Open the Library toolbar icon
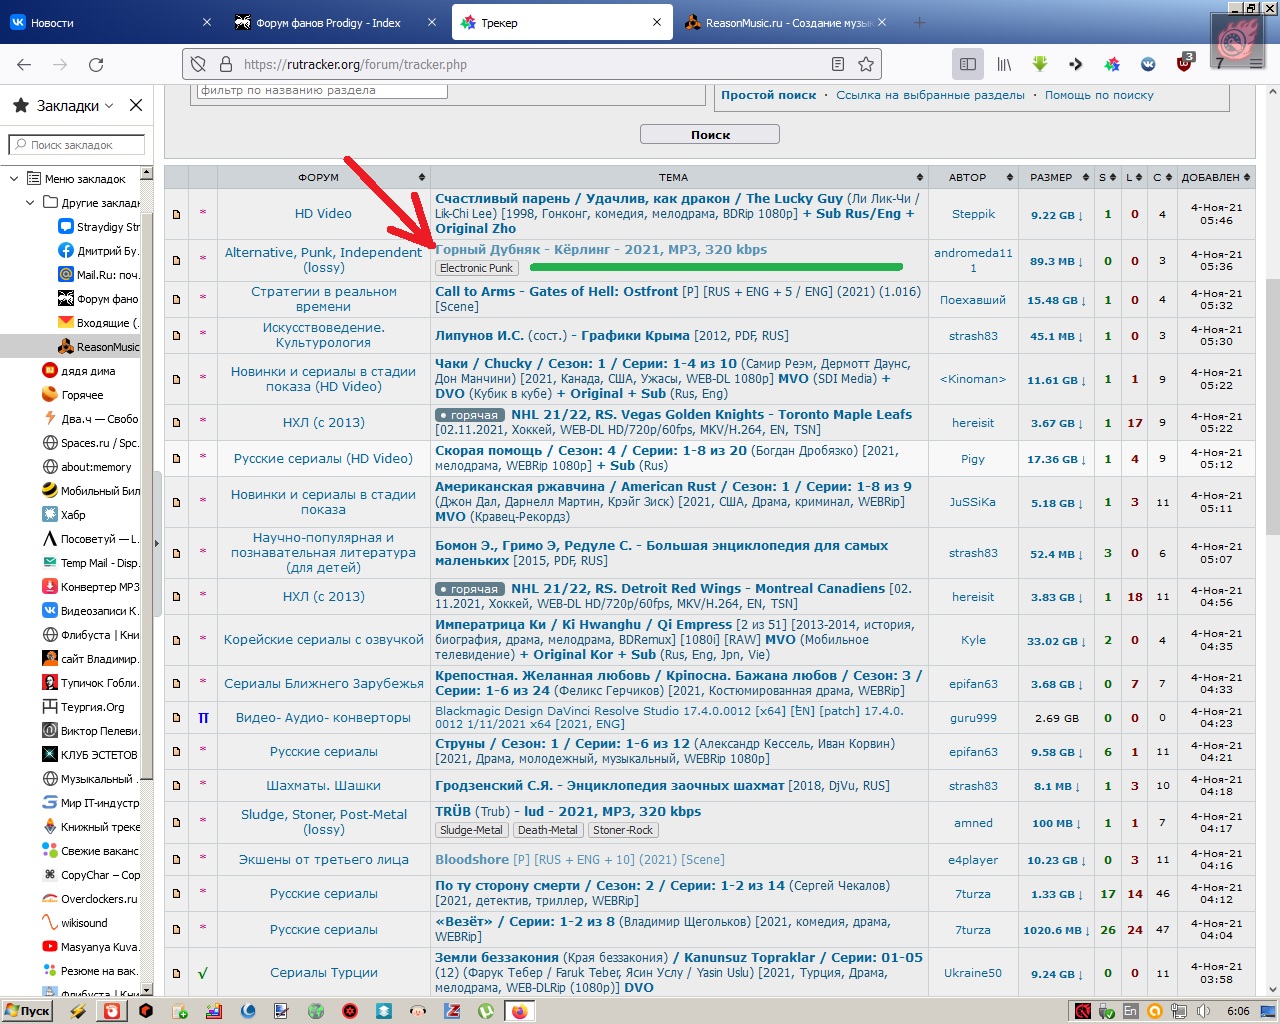This screenshot has height=1024, width=1280. click(x=1004, y=64)
